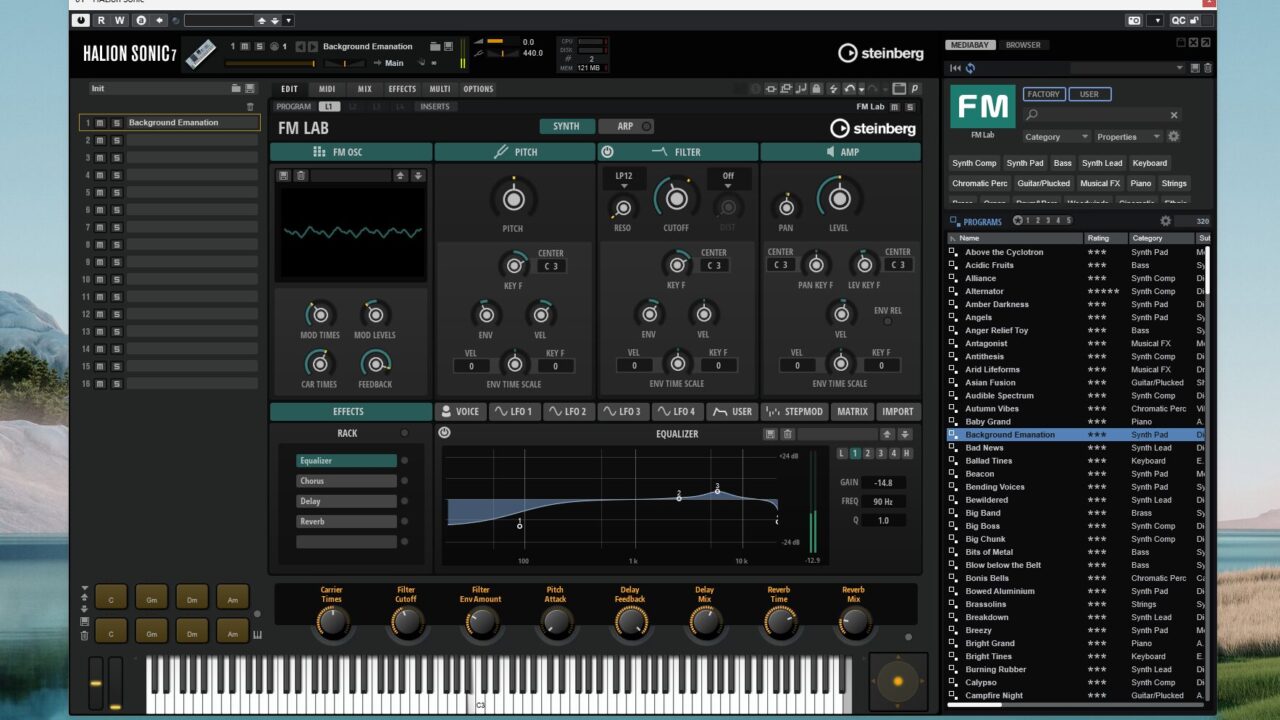This screenshot has width=1280, height=720.
Task: Toggle the Reverb effect on/off dot
Action: coord(404,521)
